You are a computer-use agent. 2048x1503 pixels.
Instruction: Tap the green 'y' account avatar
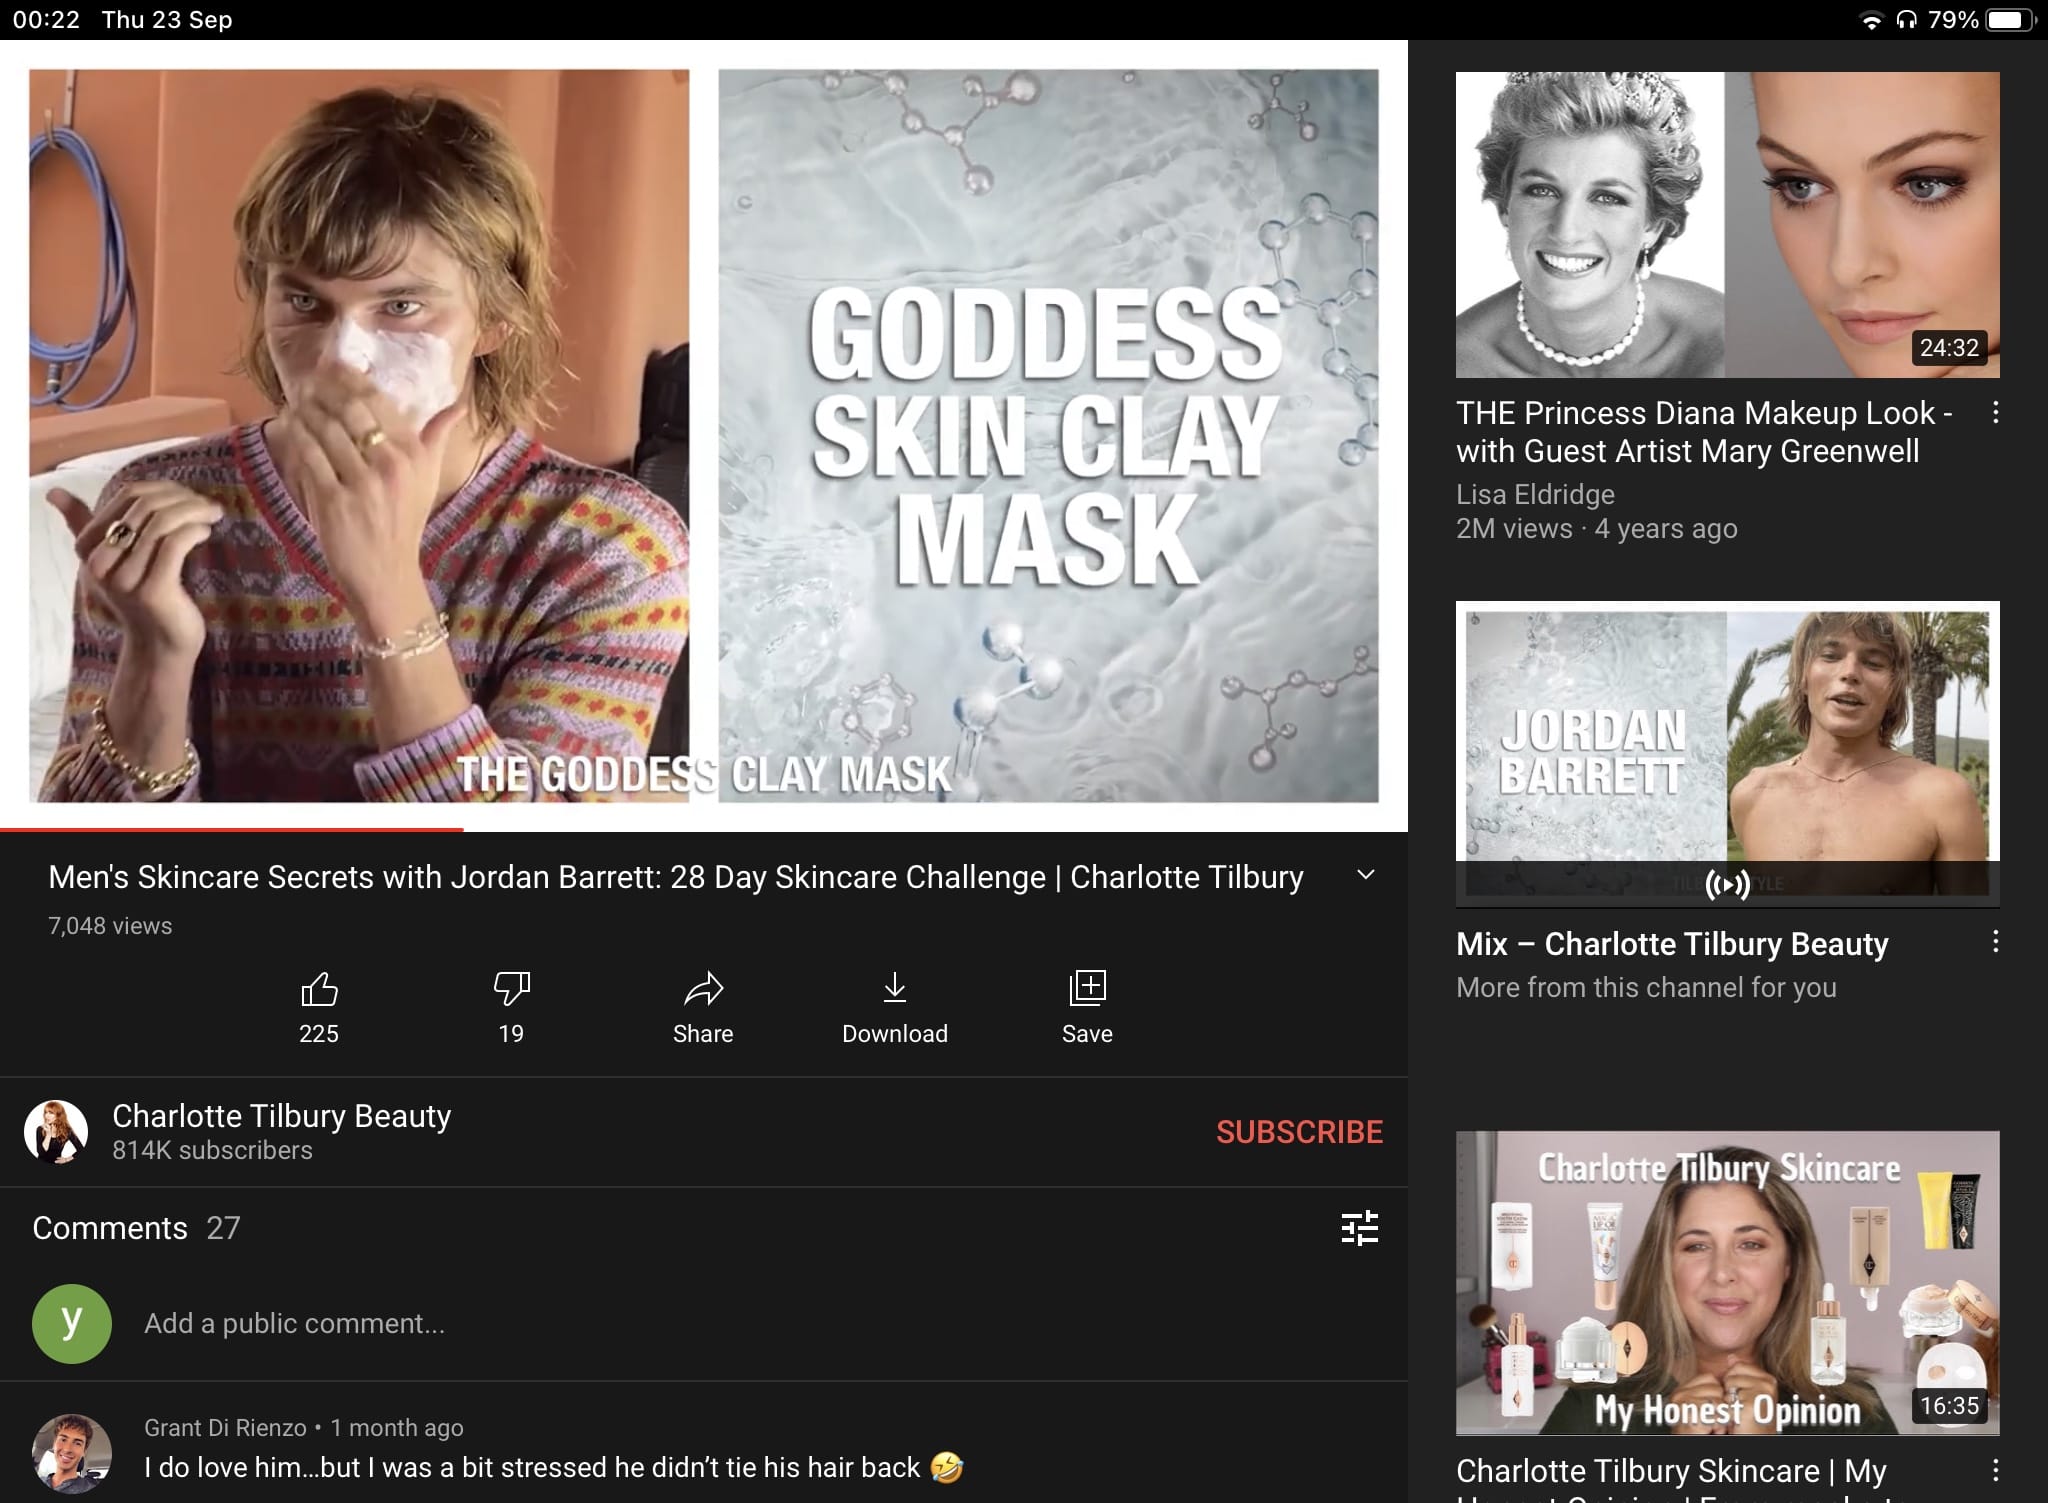[x=71, y=1324]
